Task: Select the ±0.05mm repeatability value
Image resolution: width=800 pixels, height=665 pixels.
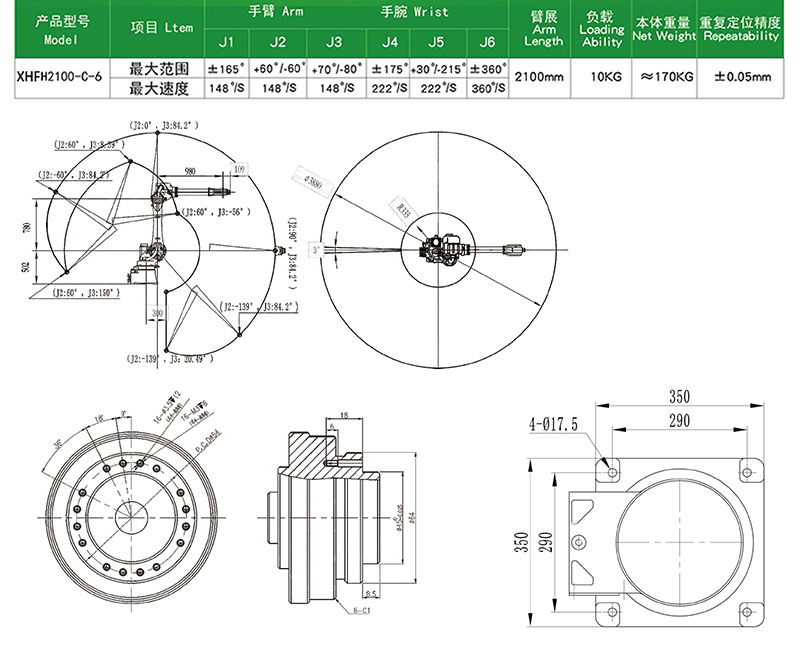Action: coord(740,78)
